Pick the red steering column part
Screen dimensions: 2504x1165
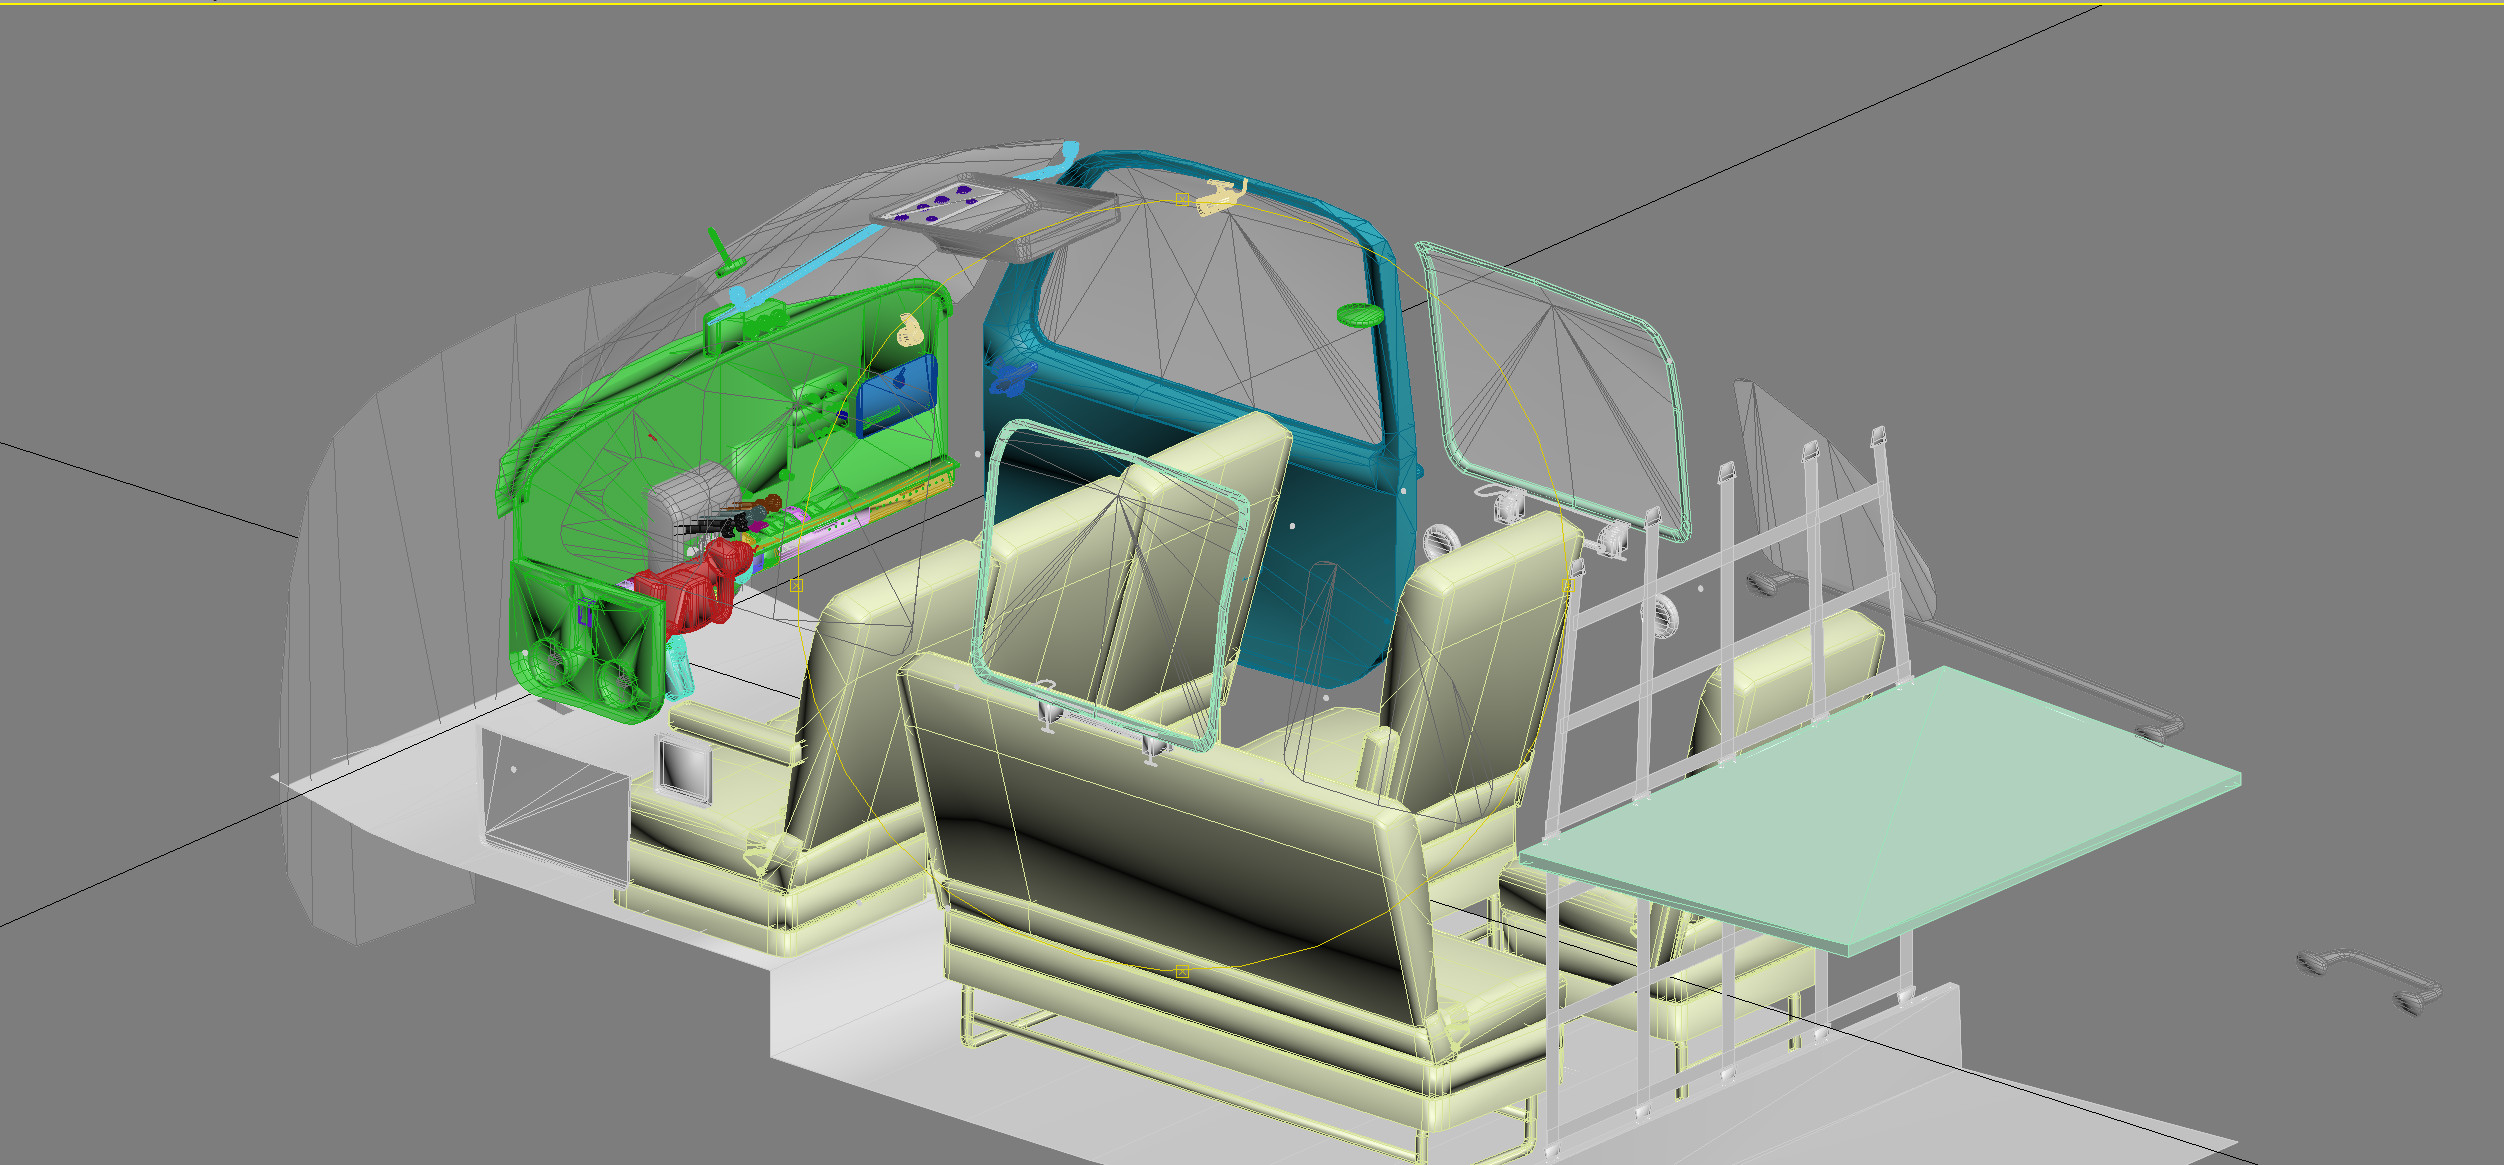click(x=697, y=590)
